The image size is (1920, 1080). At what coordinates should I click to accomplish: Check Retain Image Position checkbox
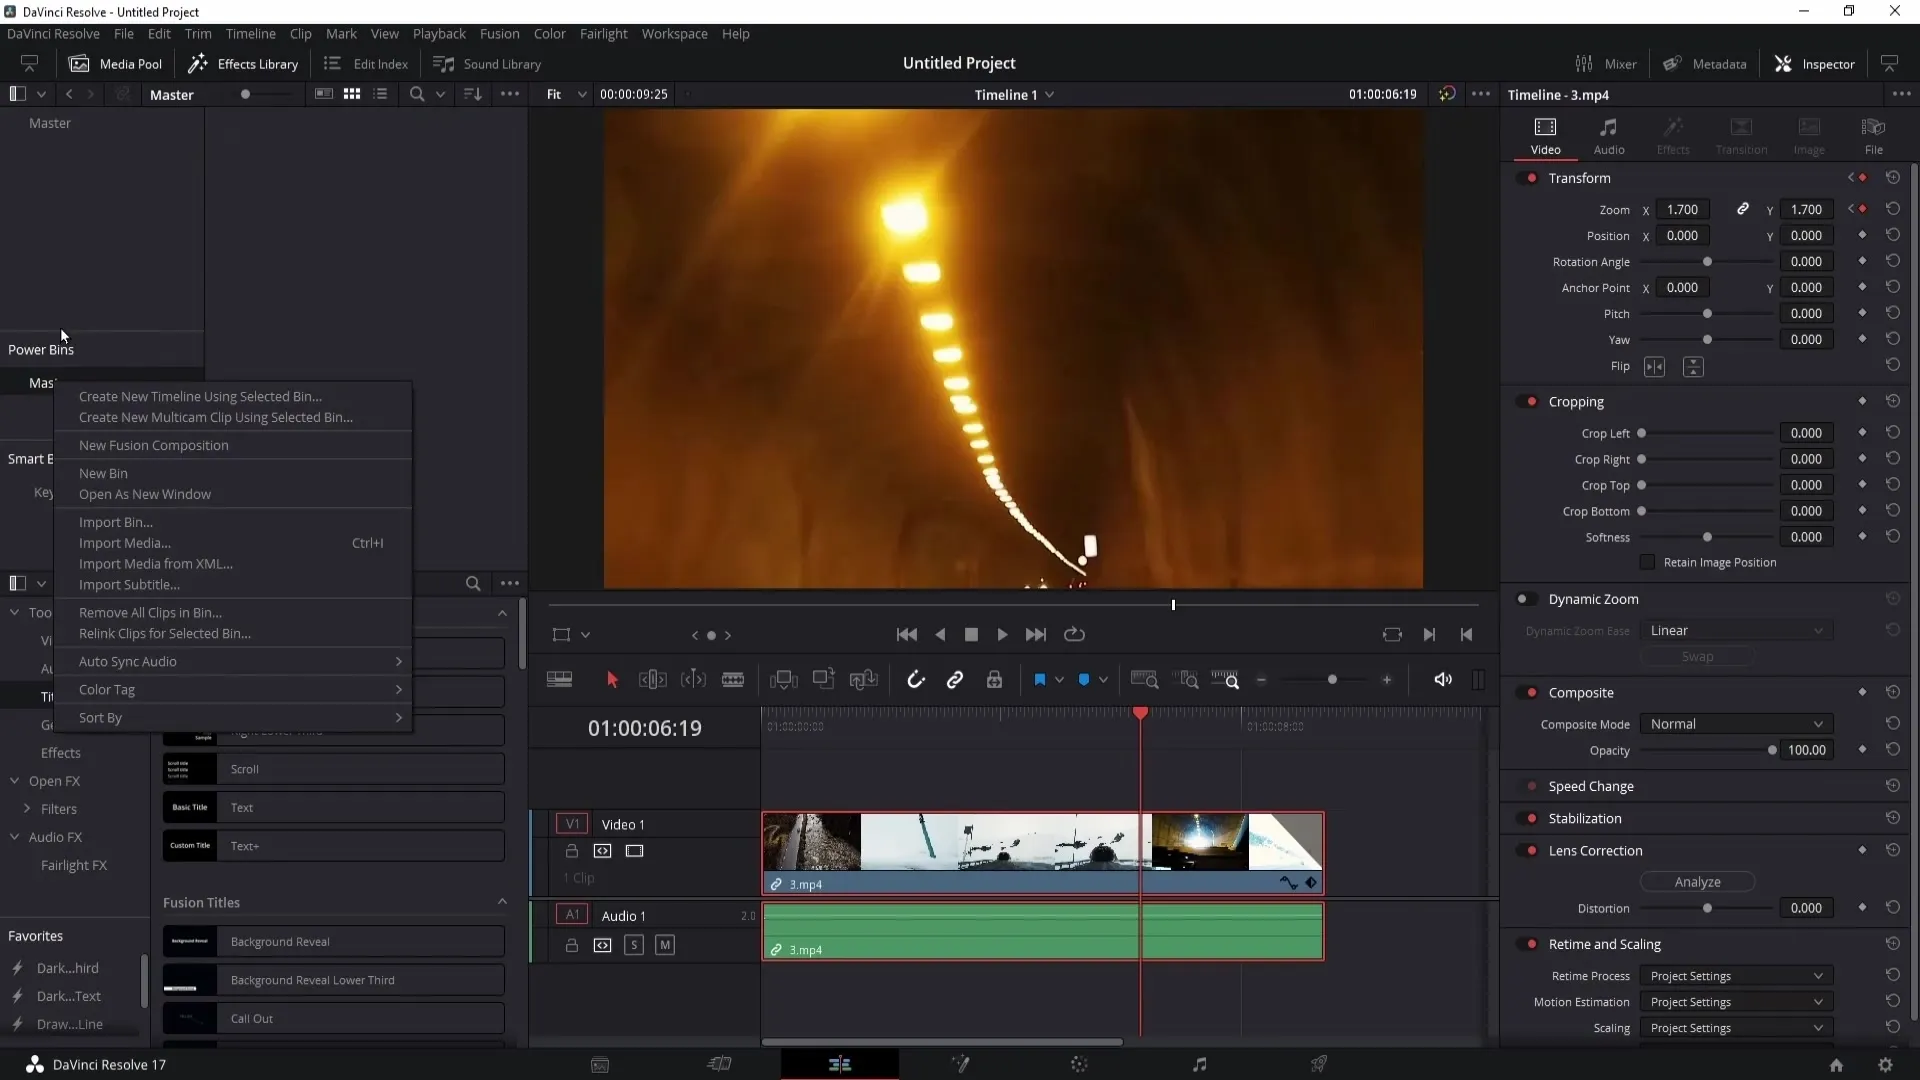click(x=1647, y=562)
